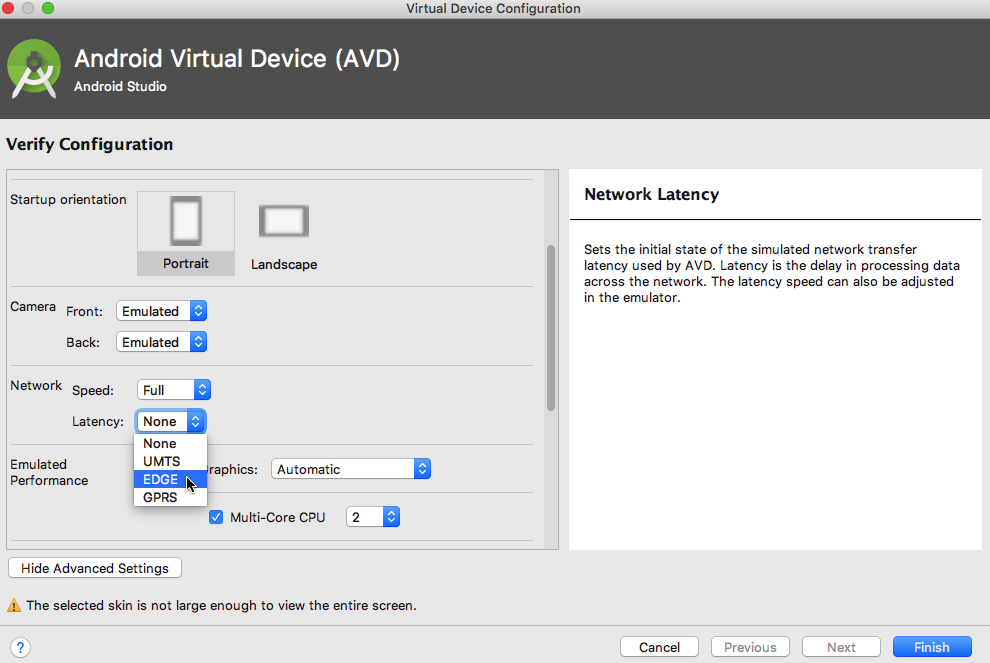Click the yellow warning triangle icon

(x=14, y=605)
